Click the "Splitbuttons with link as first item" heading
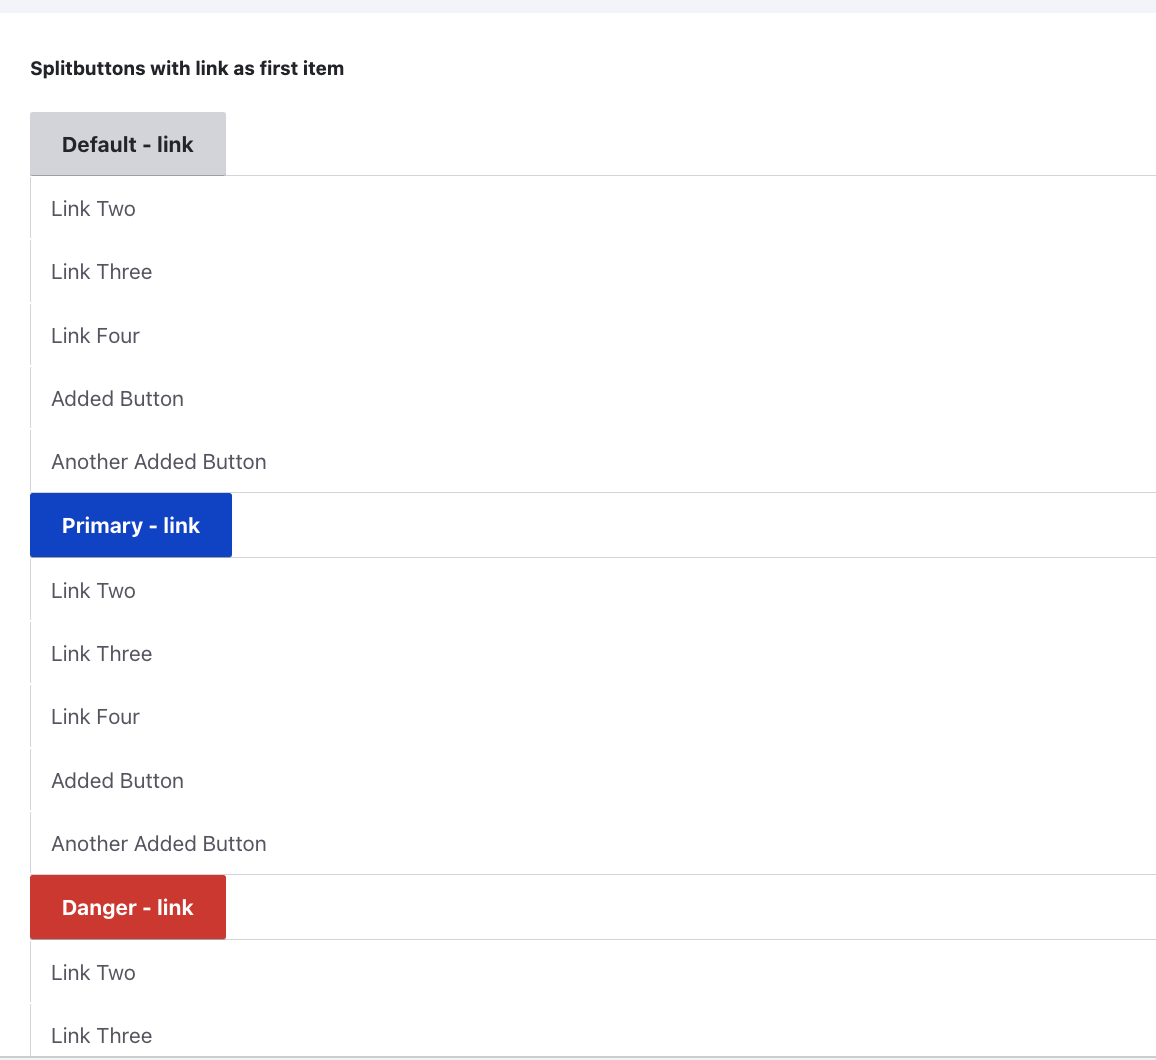The width and height of the screenshot is (1156, 1060). tap(186, 68)
